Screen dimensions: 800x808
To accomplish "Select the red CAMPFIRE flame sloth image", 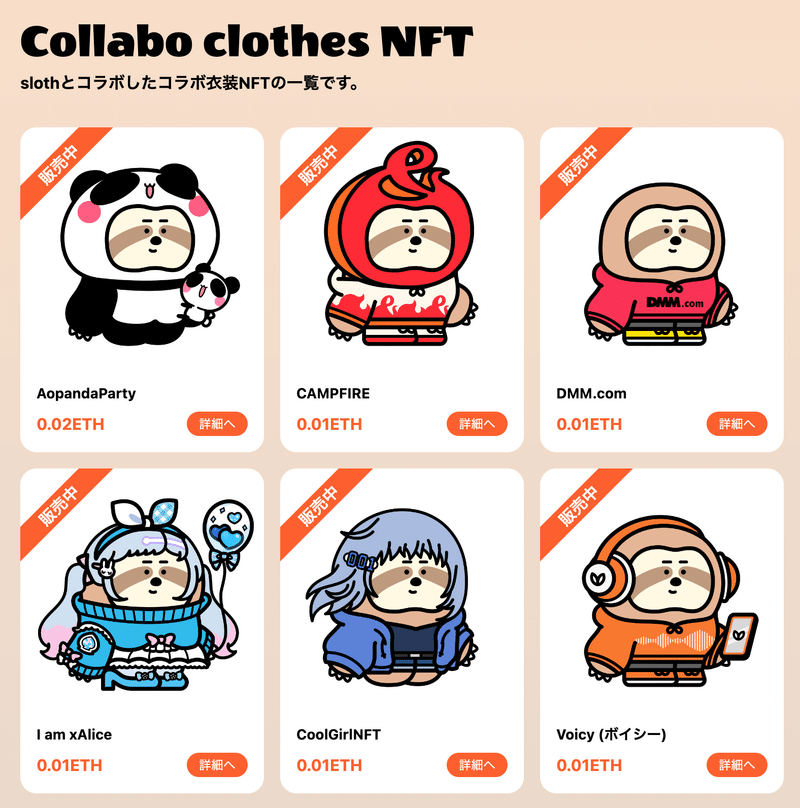I will click(x=401, y=243).
